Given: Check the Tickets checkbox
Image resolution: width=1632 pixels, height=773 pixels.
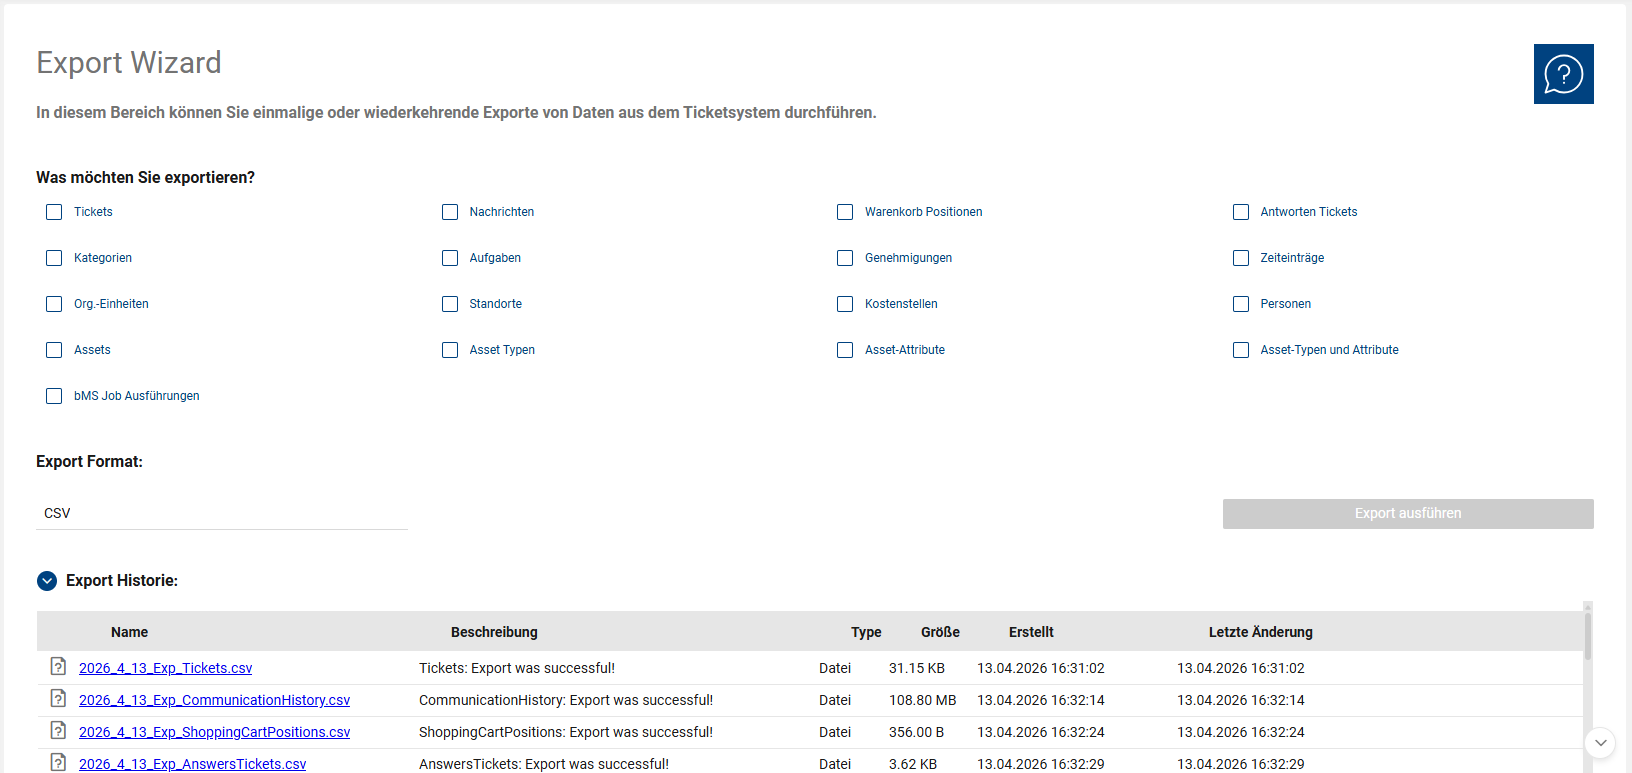Looking at the screenshot, I should [x=54, y=212].
